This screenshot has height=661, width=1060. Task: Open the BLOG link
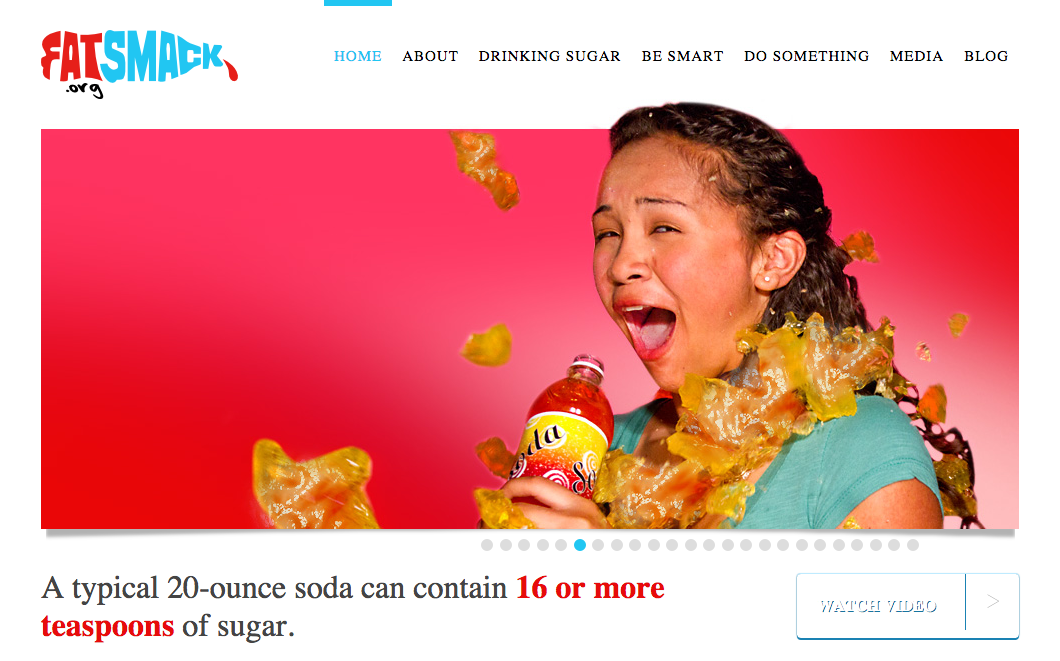click(986, 56)
